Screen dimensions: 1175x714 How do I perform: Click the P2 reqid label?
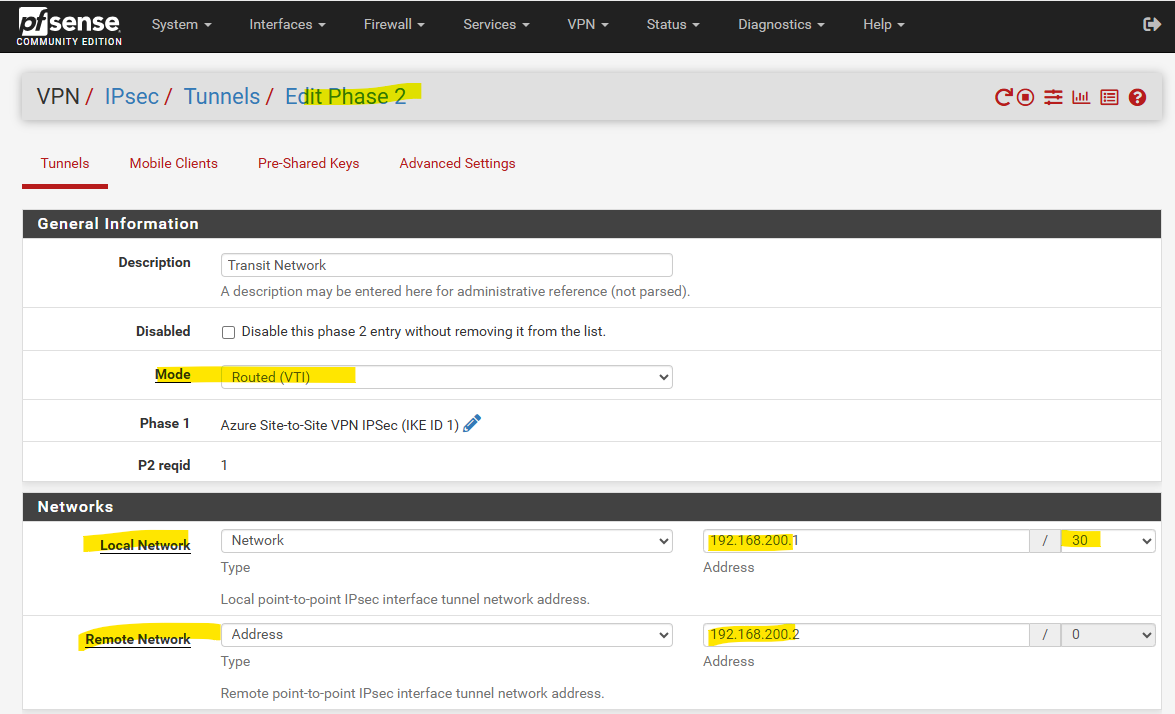coord(164,465)
